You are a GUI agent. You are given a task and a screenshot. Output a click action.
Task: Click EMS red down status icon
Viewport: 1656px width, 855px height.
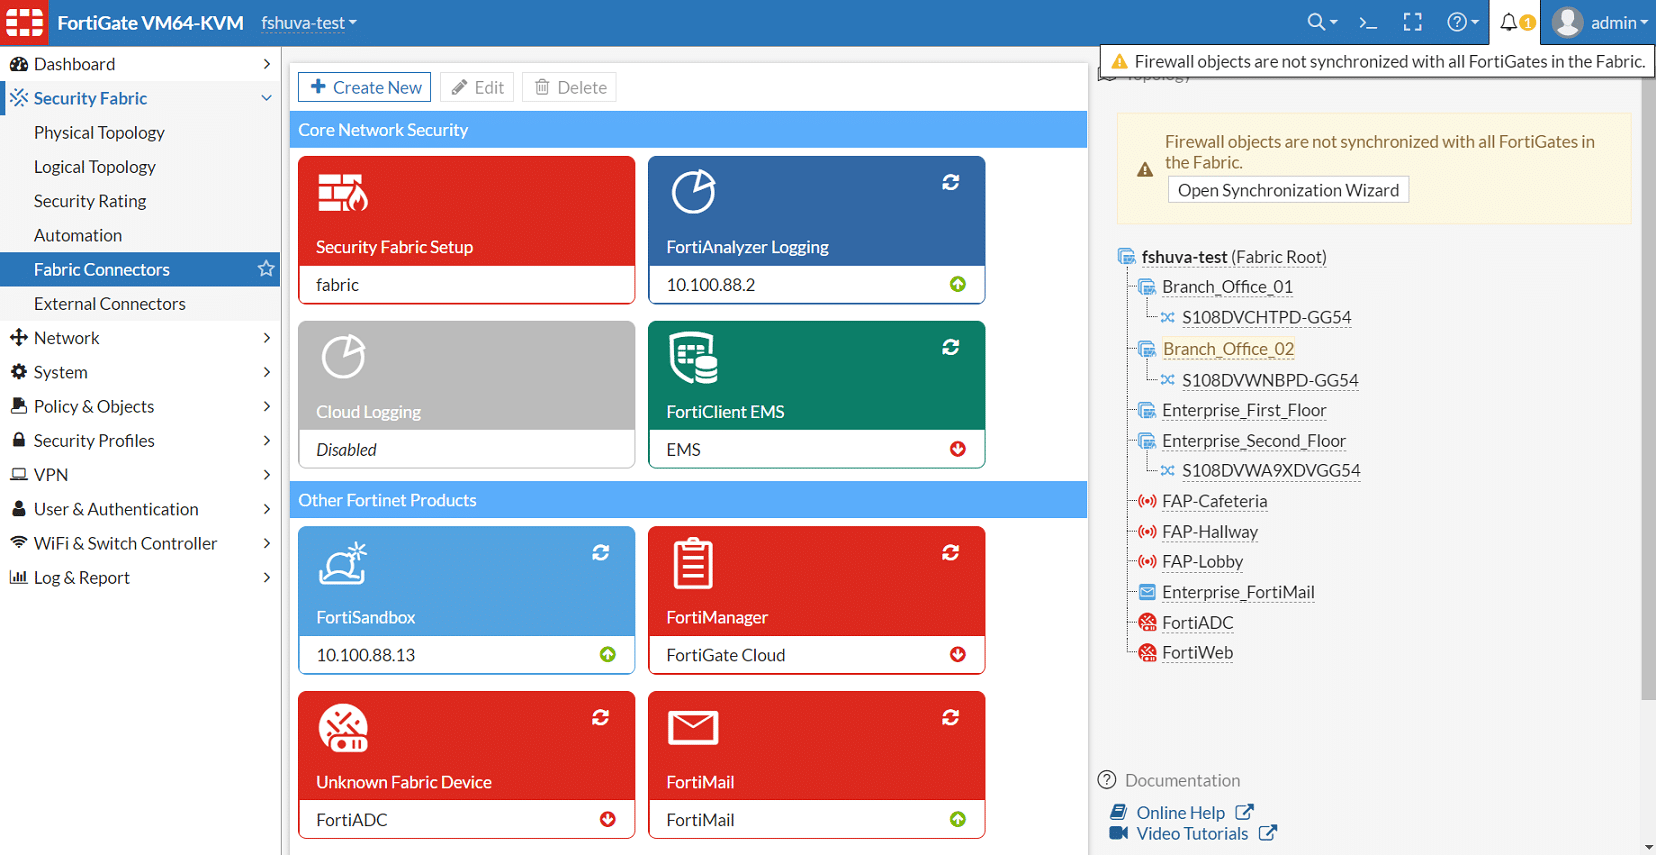958,450
